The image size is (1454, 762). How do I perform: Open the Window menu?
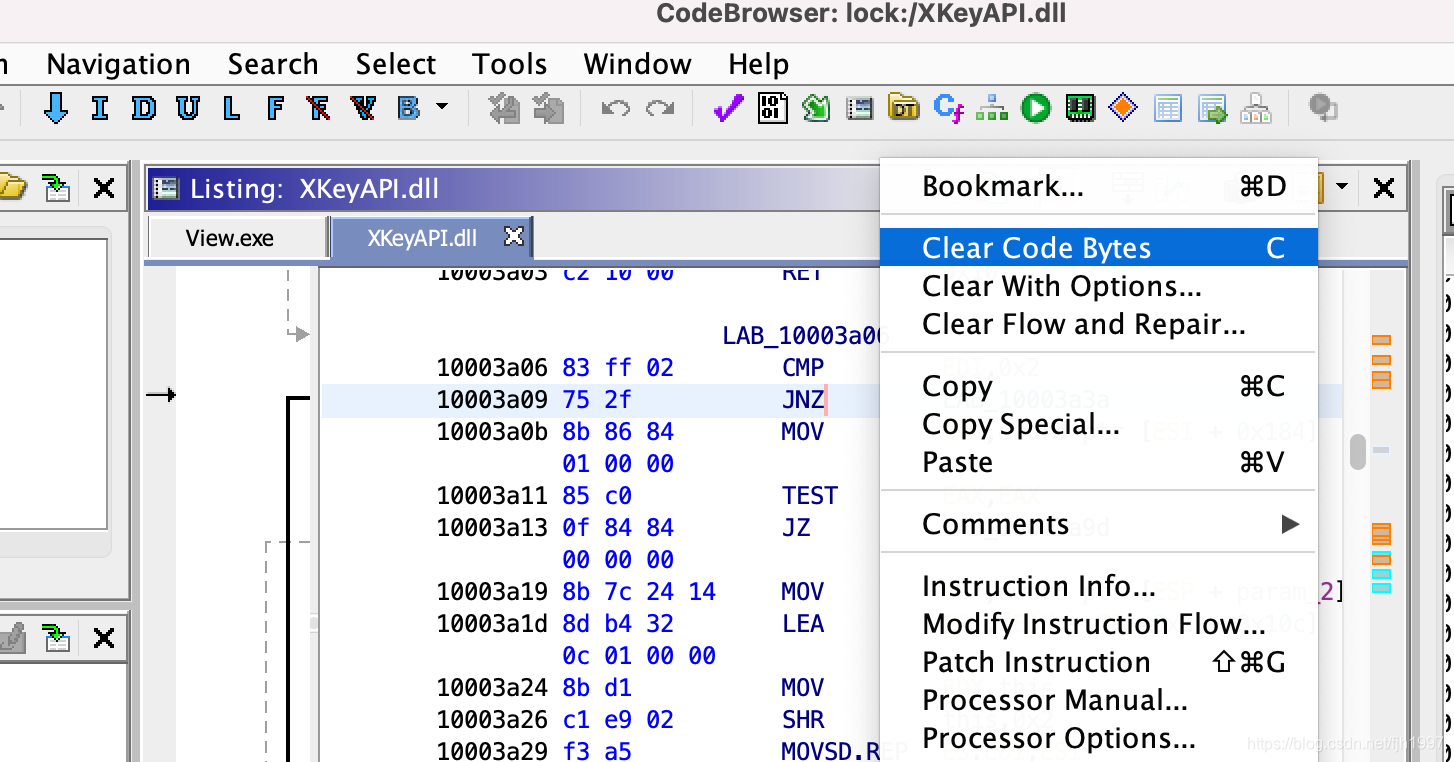point(638,64)
